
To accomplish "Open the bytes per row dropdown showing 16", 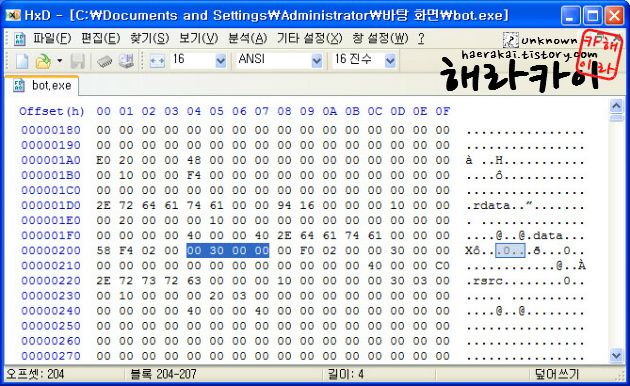I will [x=221, y=61].
